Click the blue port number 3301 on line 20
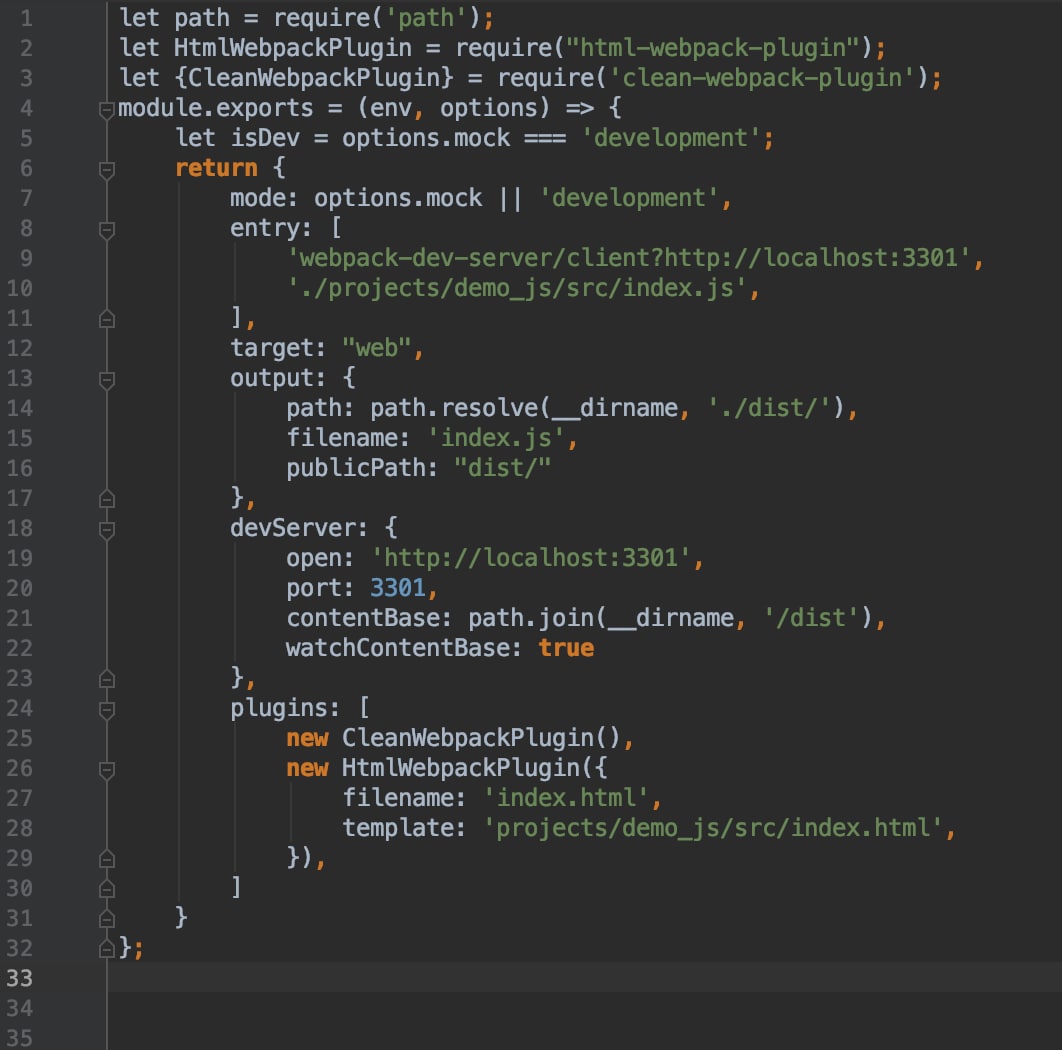 [398, 588]
